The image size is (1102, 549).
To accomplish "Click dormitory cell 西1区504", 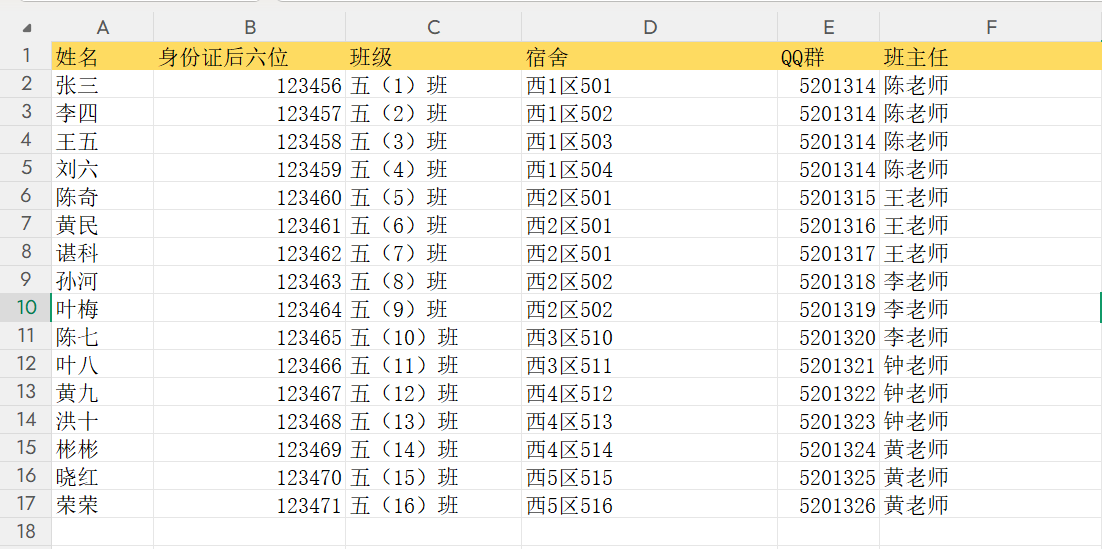I will [649, 169].
